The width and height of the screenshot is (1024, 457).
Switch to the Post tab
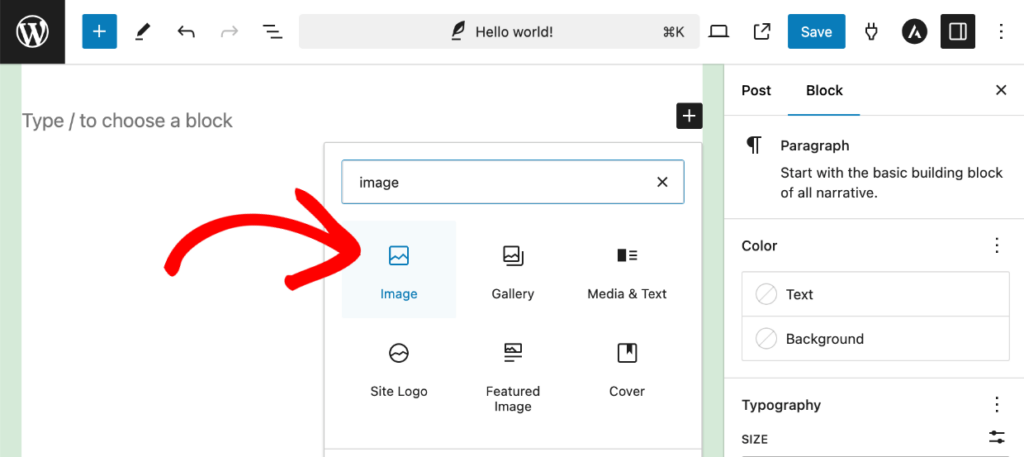[756, 91]
